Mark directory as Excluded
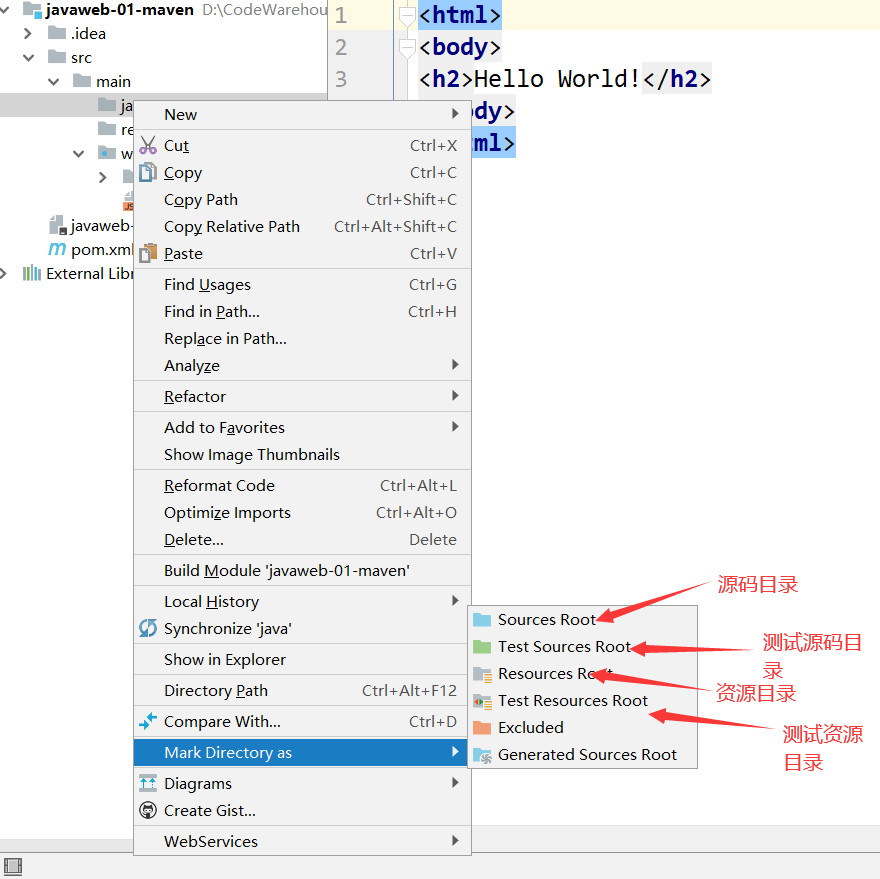The width and height of the screenshot is (880, 879). click(583, 727)
